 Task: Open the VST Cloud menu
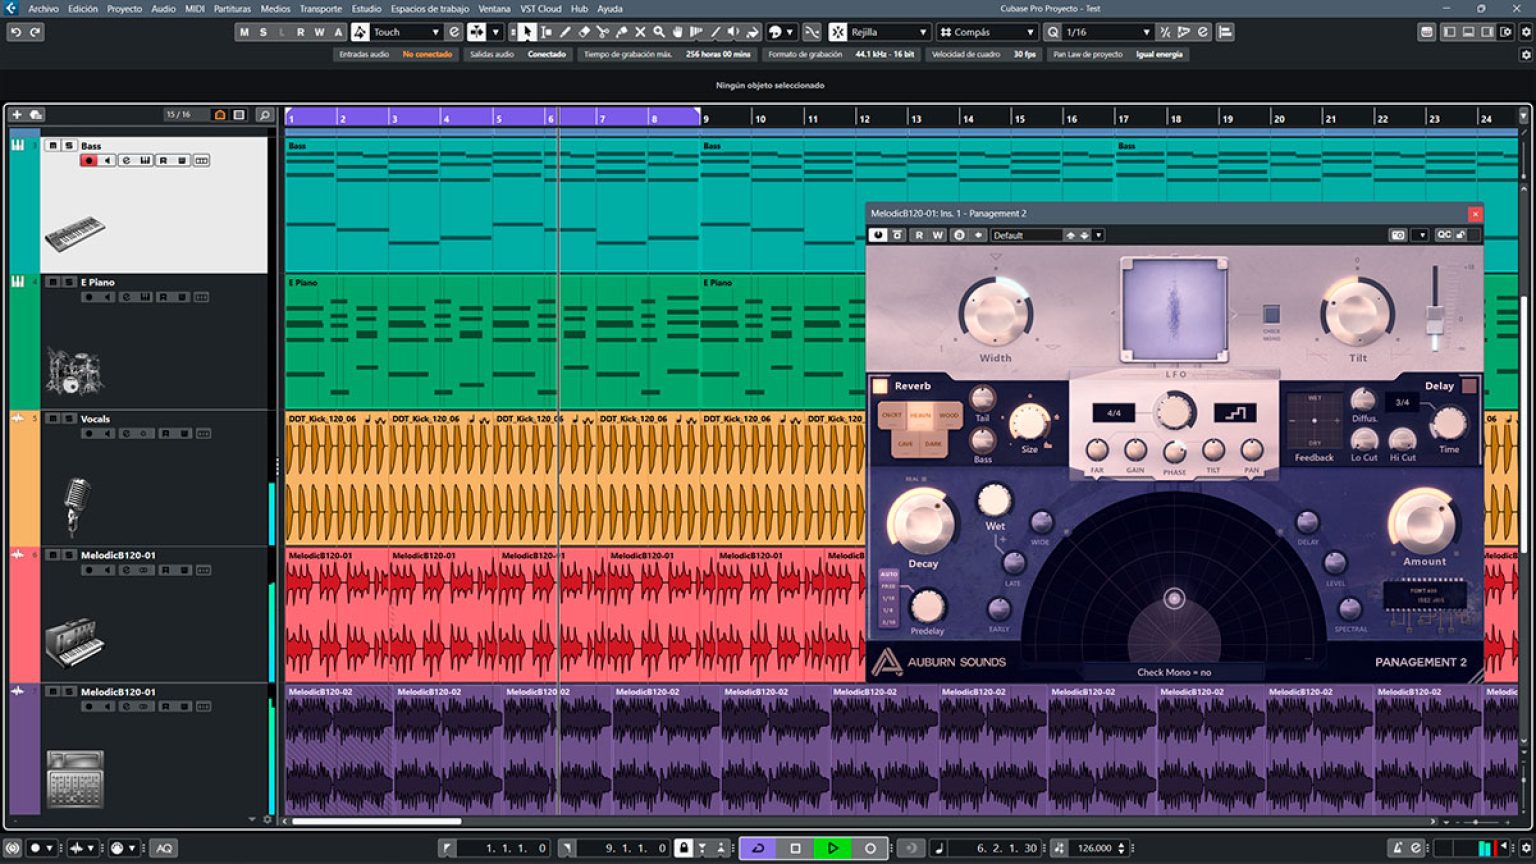(541, 8)
